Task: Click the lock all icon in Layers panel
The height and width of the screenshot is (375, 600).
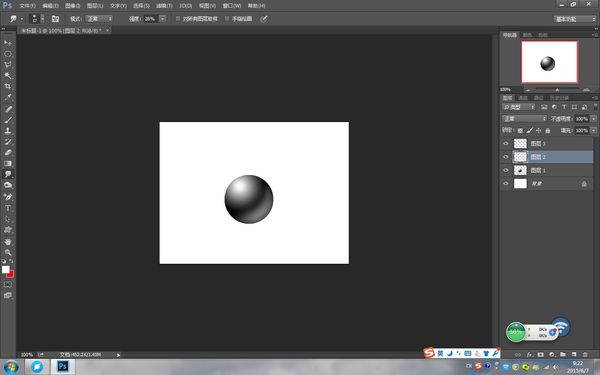Action: click(x=548, y=130)
